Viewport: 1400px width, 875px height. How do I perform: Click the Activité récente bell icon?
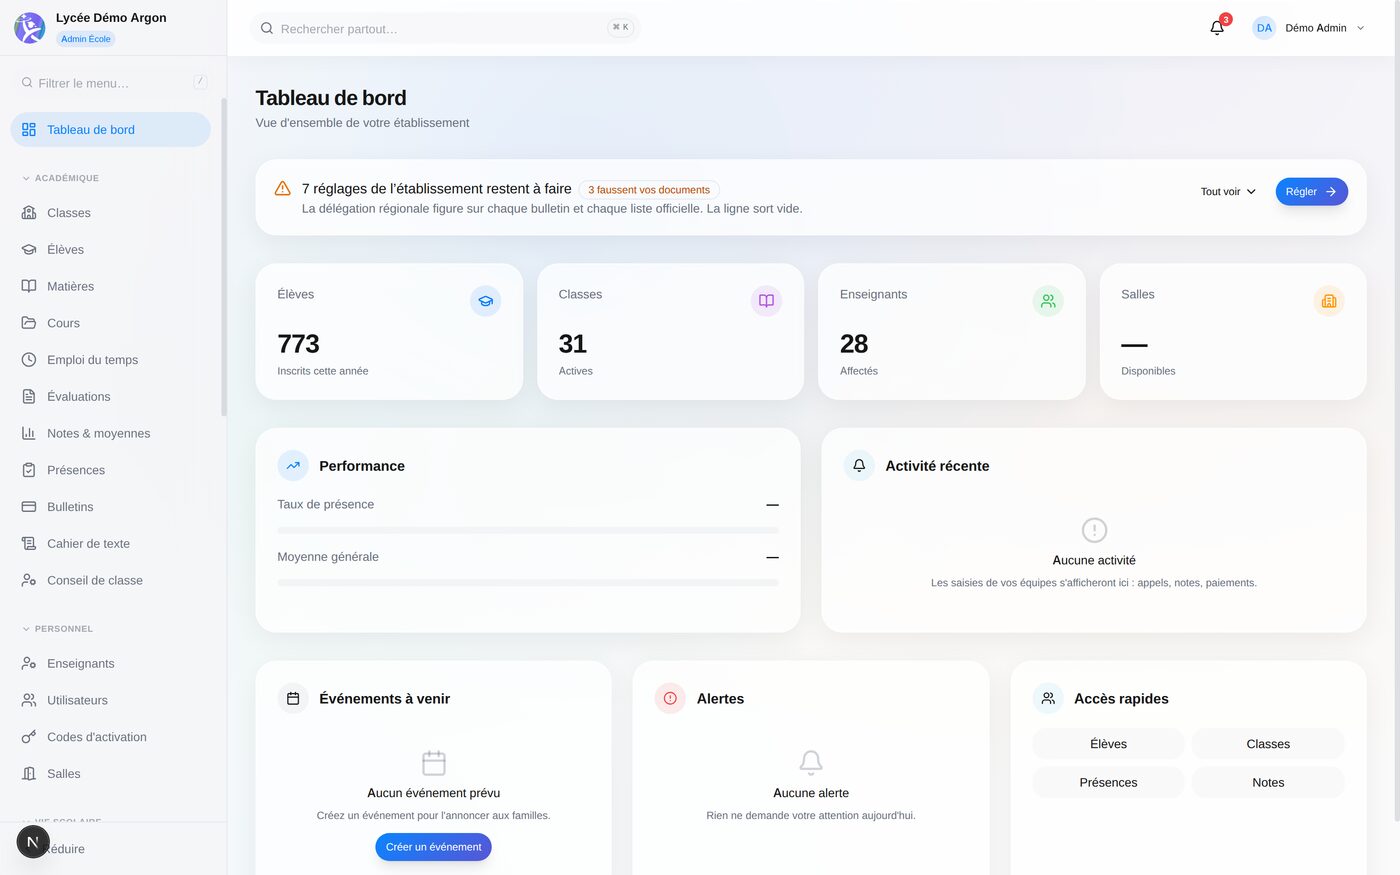pos(859,466)
